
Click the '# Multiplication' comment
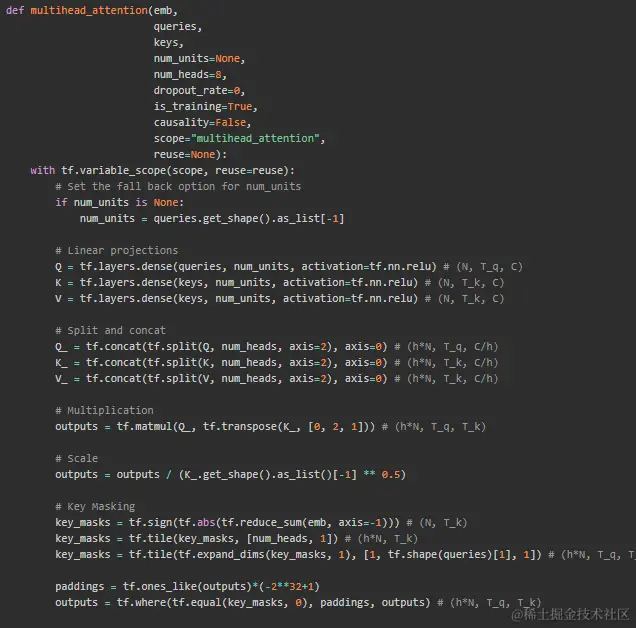(x=104, y=411)
